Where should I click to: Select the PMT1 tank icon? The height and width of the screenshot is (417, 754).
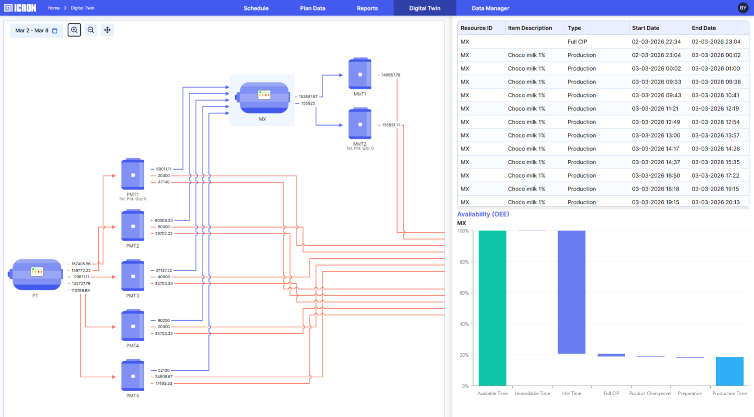[132, 173]
